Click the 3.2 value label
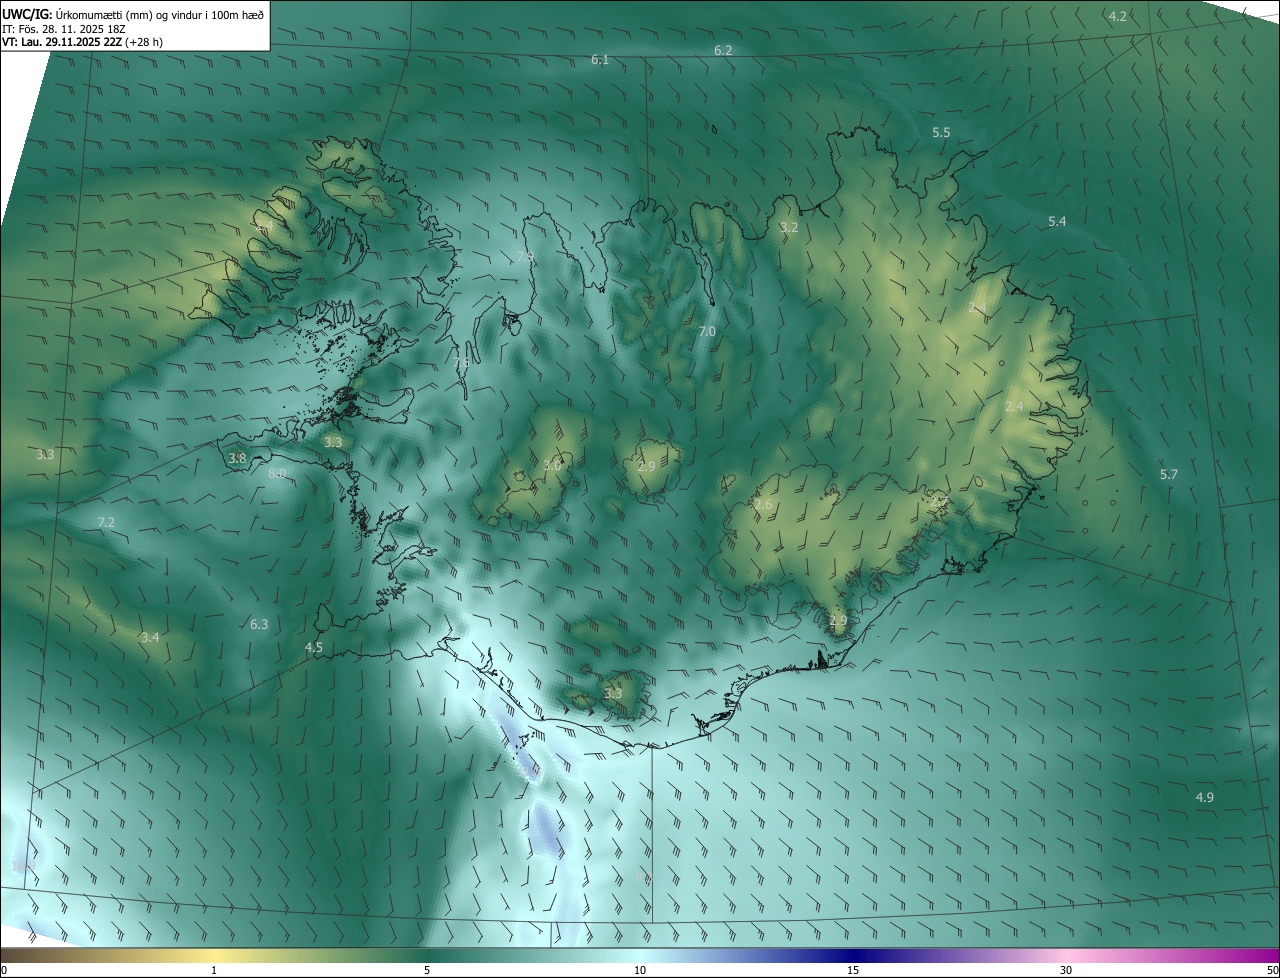This screenshot has height=978, width=1280. pyautogui.click(x=789, y=227)
